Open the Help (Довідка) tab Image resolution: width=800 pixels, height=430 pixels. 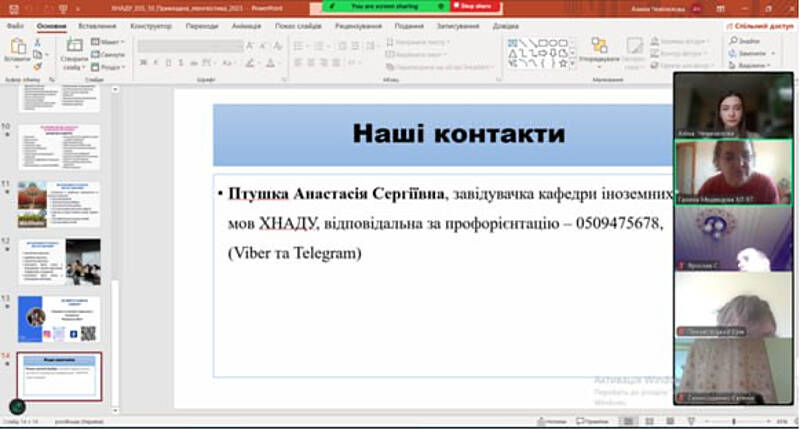tap(506, 26)
